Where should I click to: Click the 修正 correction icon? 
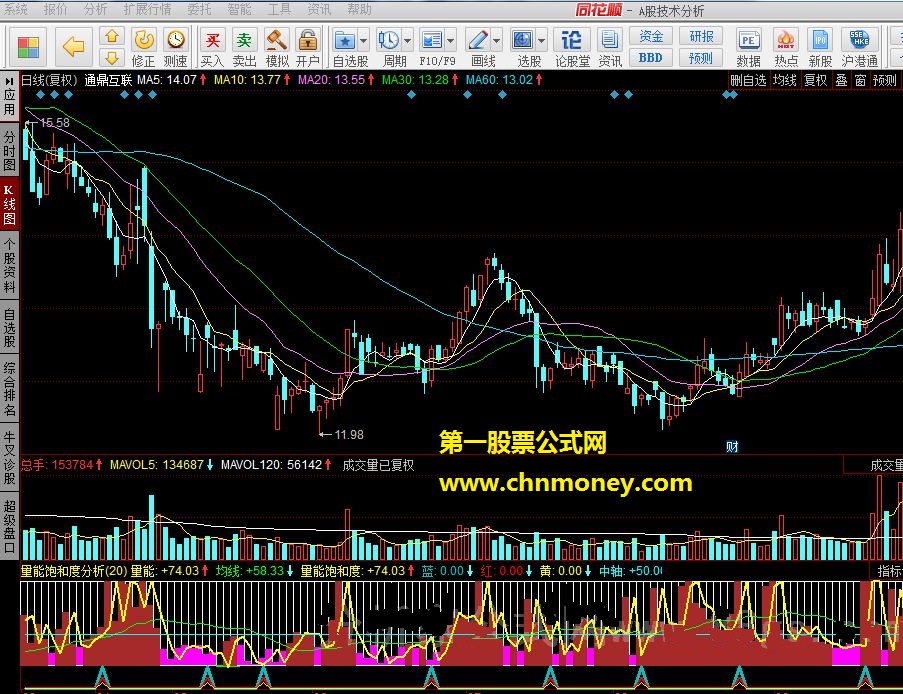(x=143, y=47)
